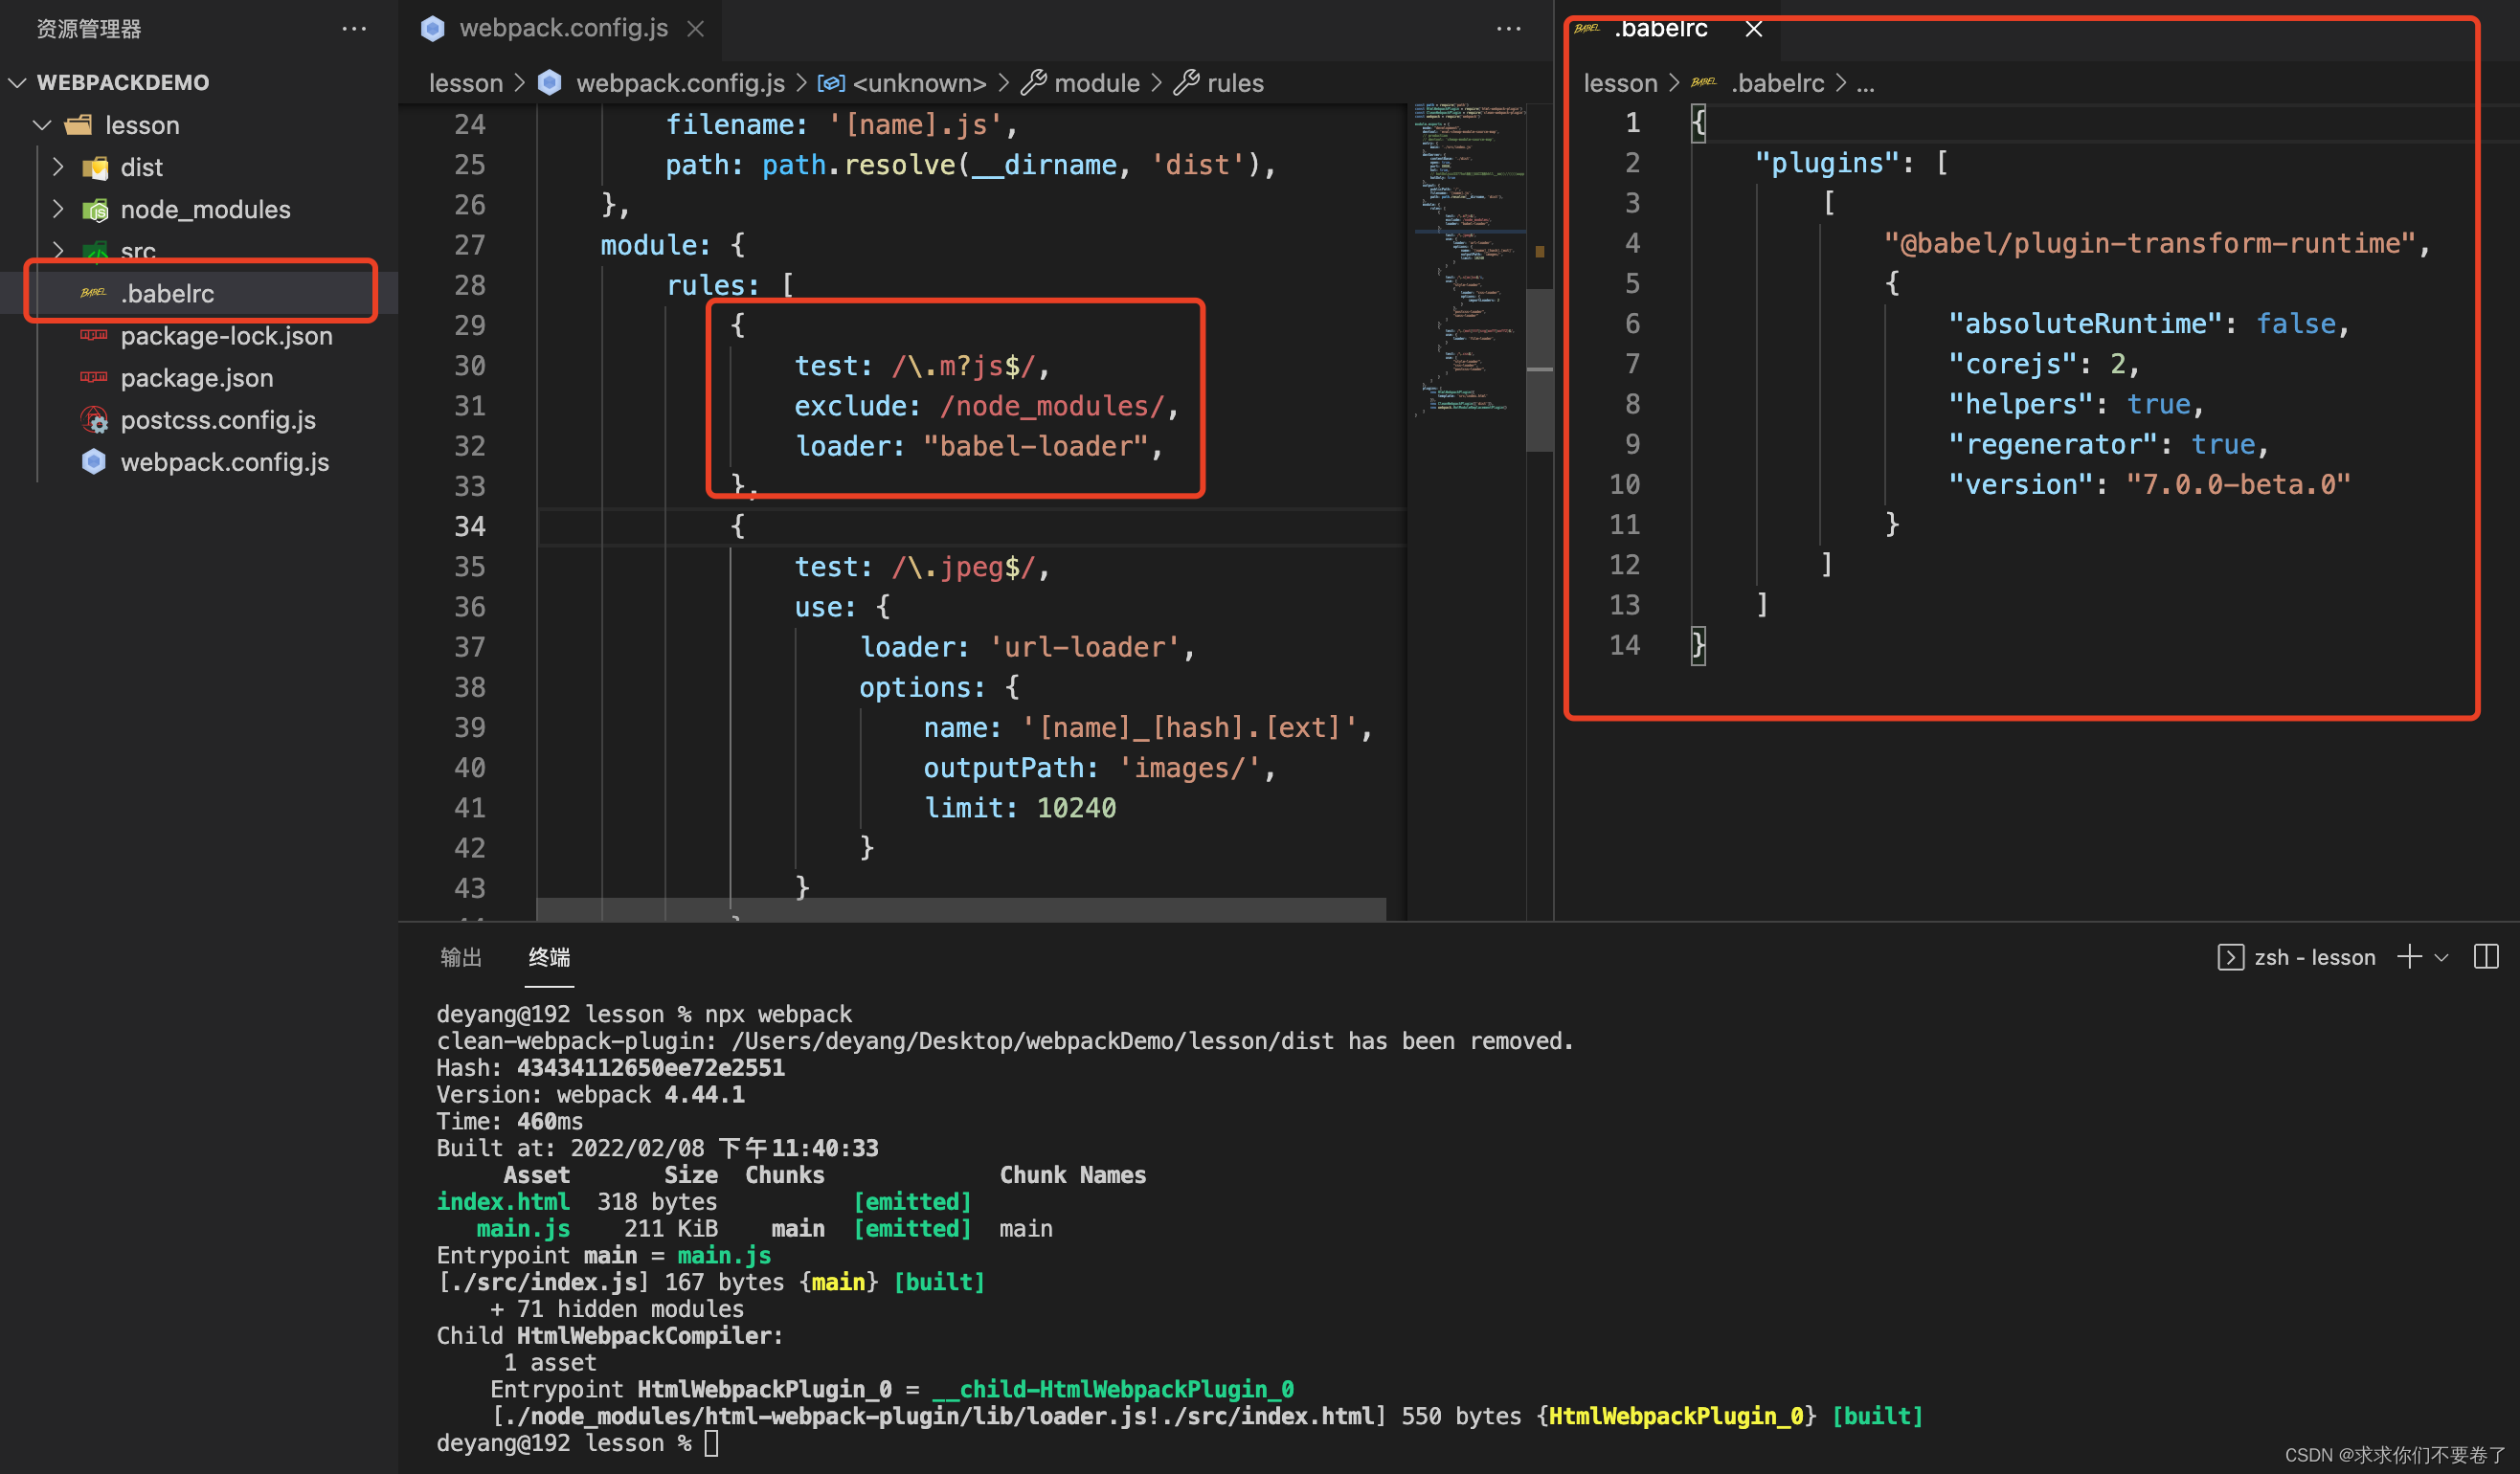Open package.json from the explorer

coord(196,378)
